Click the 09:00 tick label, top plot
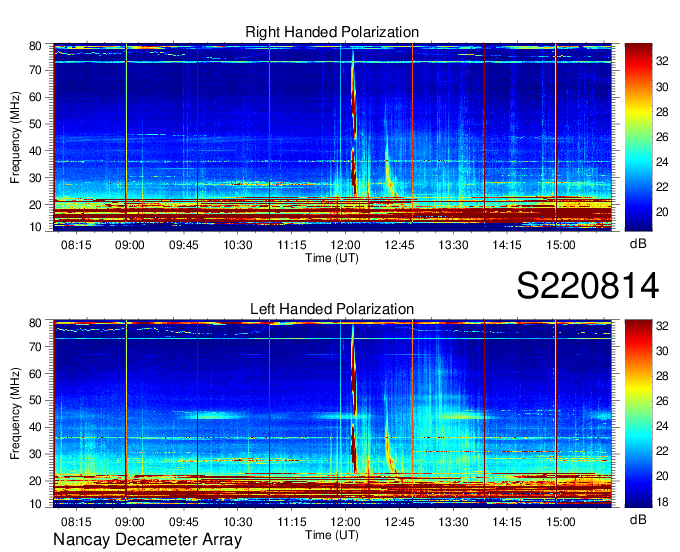 tap(130, 245)
